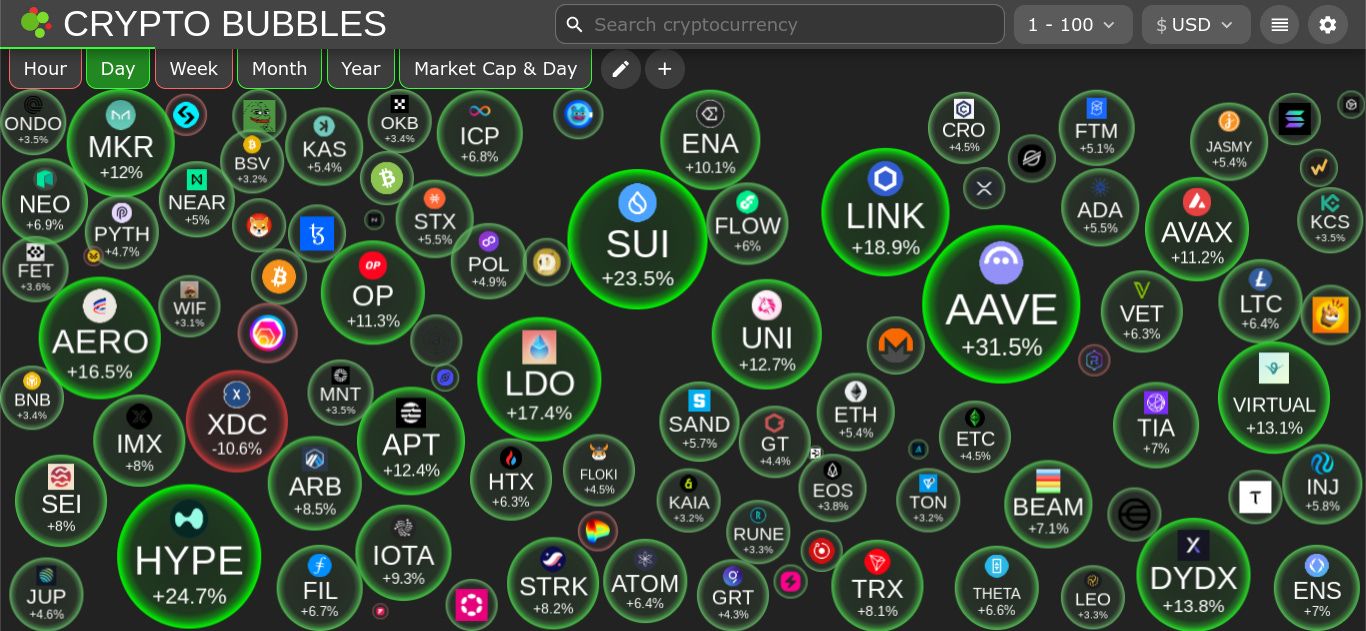Select the XDC red bubble
The height and width of the screenshot is (631, 1366).
coord(237,421)
